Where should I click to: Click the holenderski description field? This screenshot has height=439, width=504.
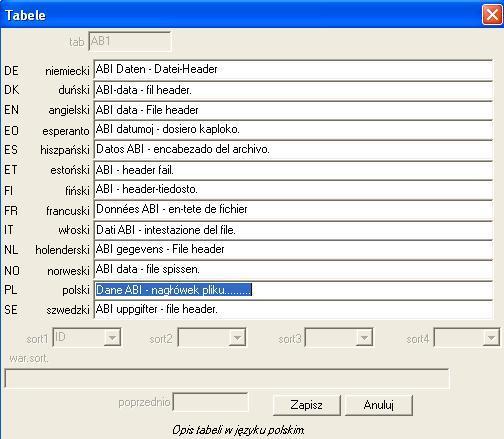pyautogui.click(x=293, y=250)
